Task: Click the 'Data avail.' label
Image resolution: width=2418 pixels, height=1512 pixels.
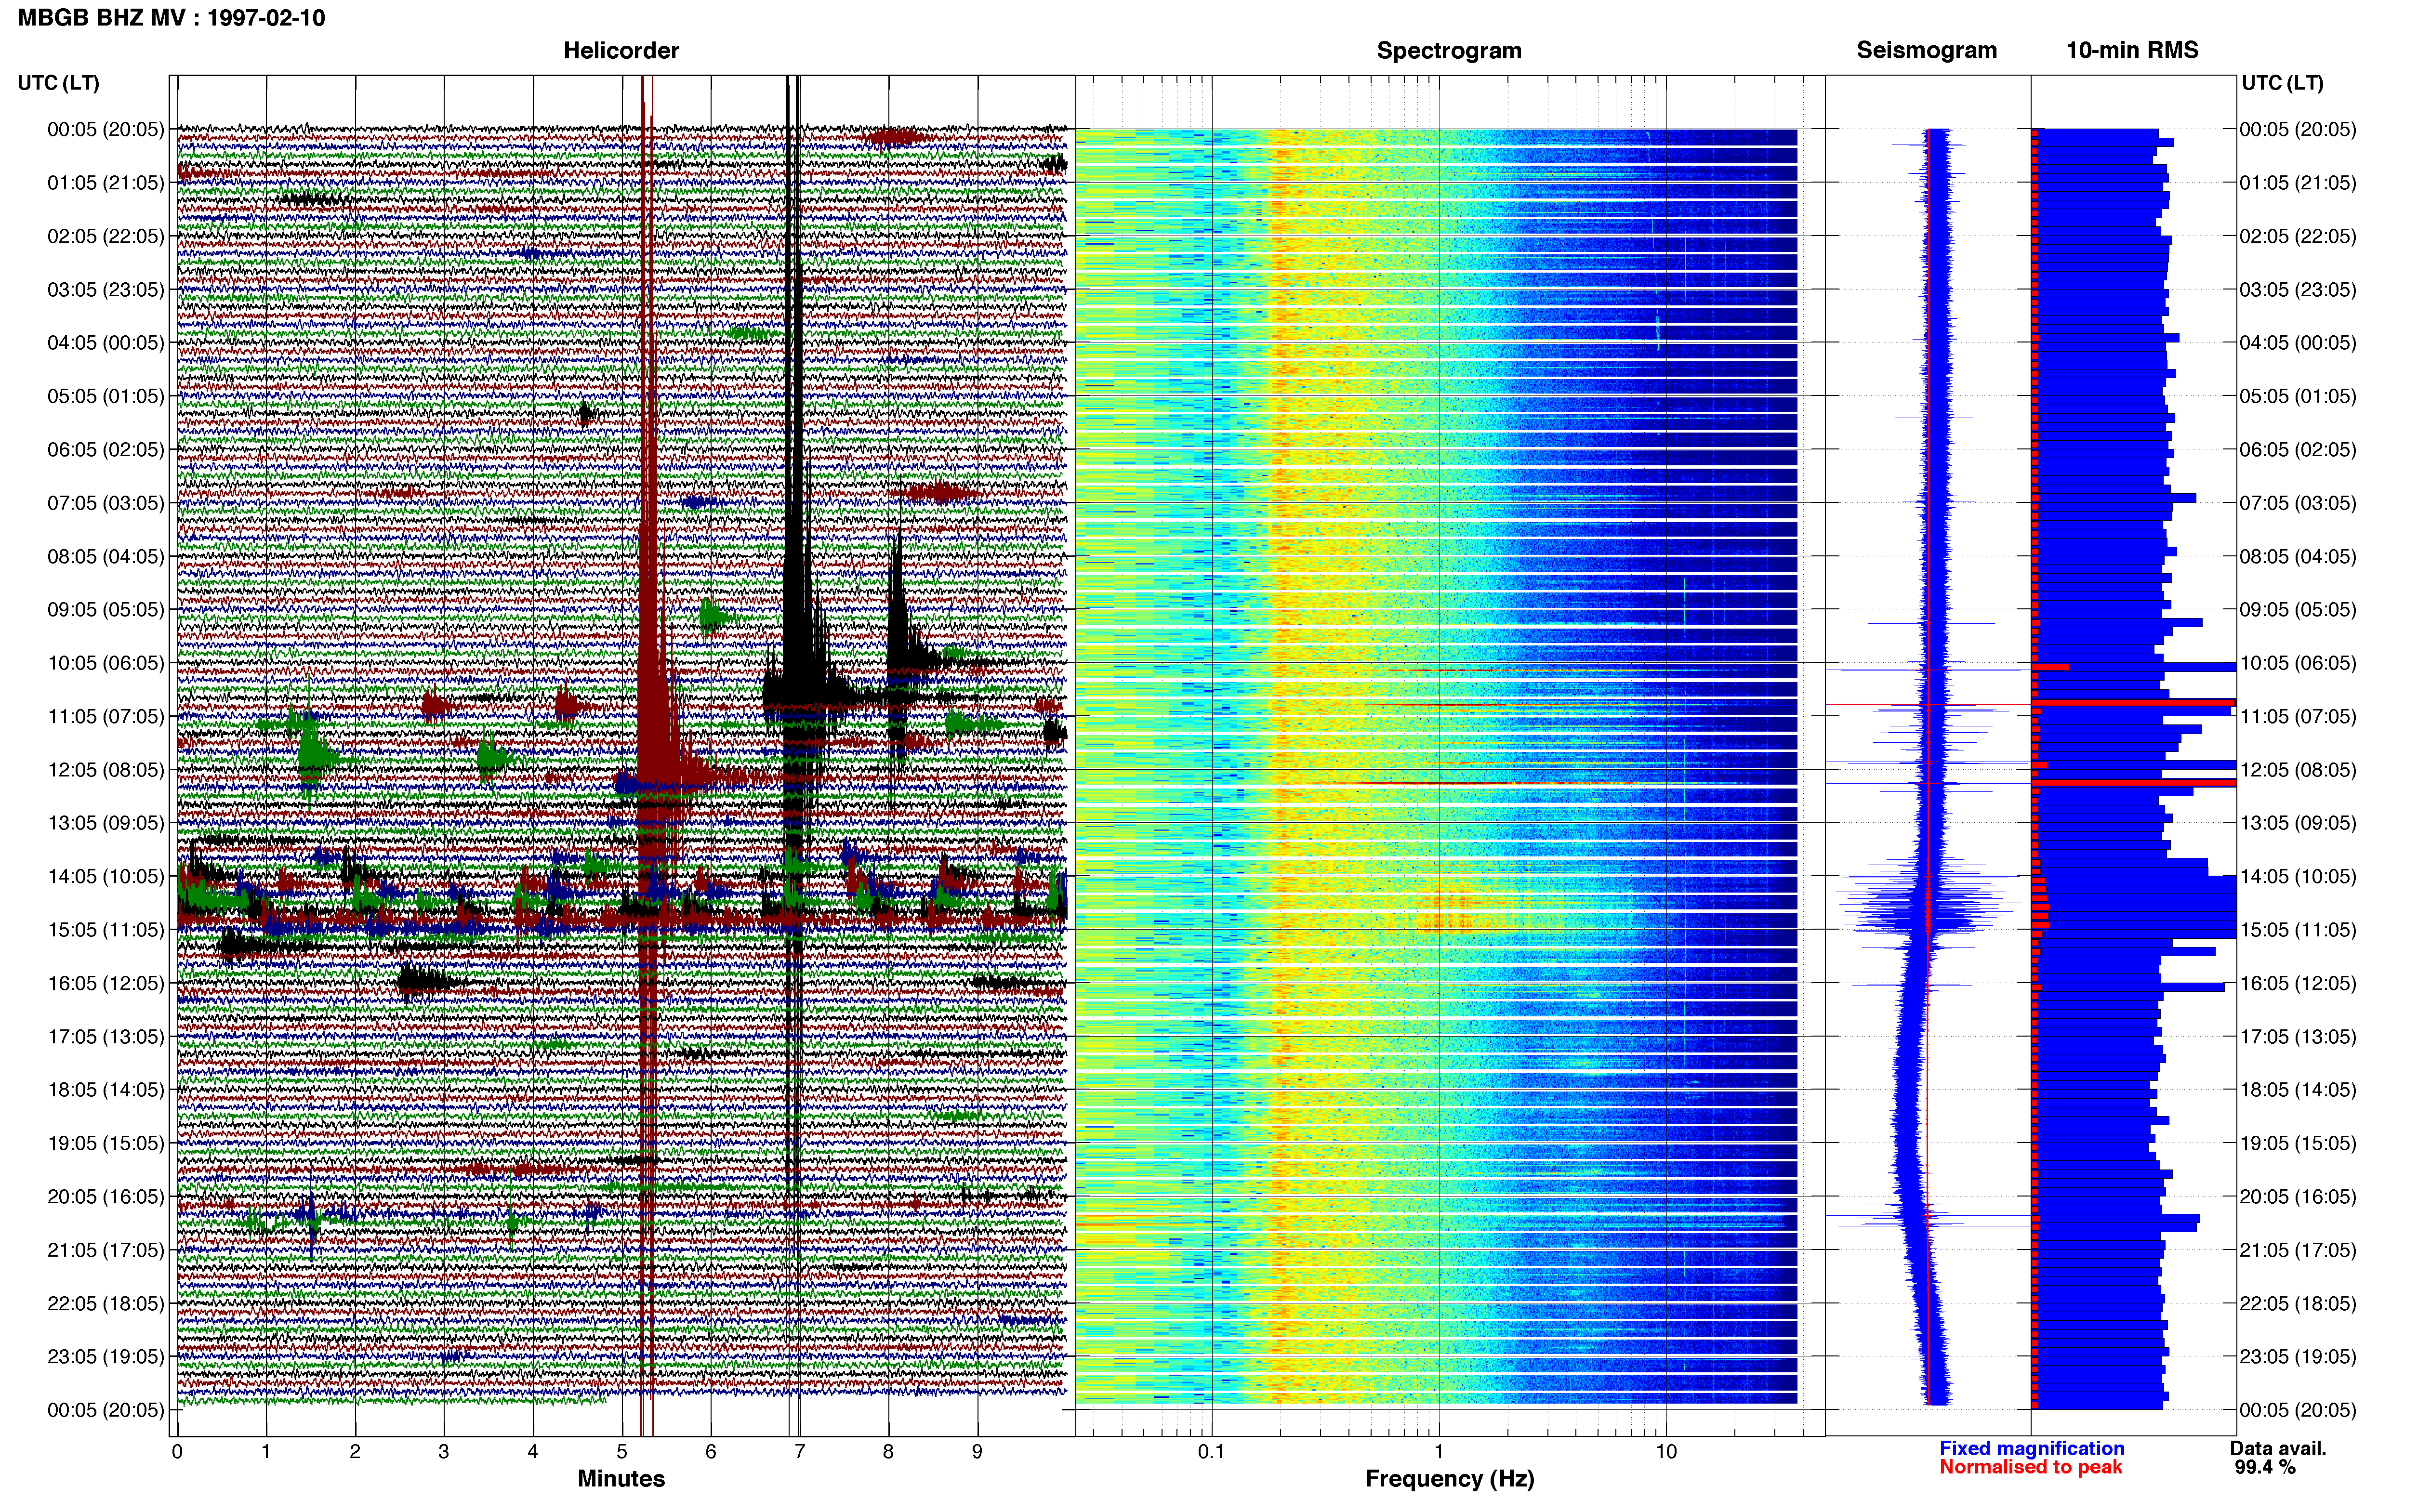Action: coord(2278,1449)
